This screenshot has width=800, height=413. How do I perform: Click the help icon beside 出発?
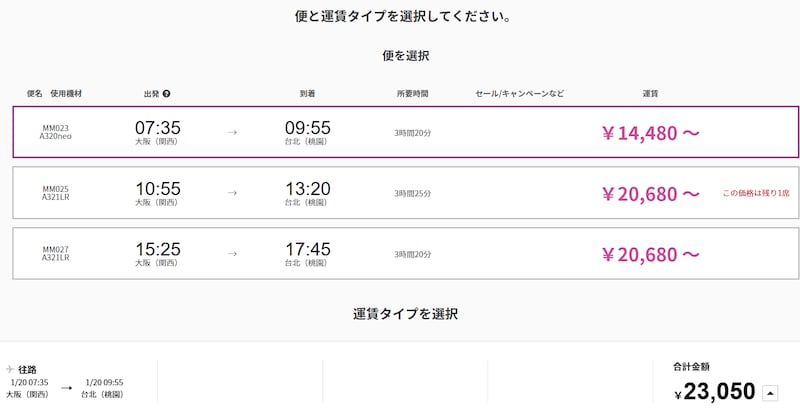[x=166, y=94]
